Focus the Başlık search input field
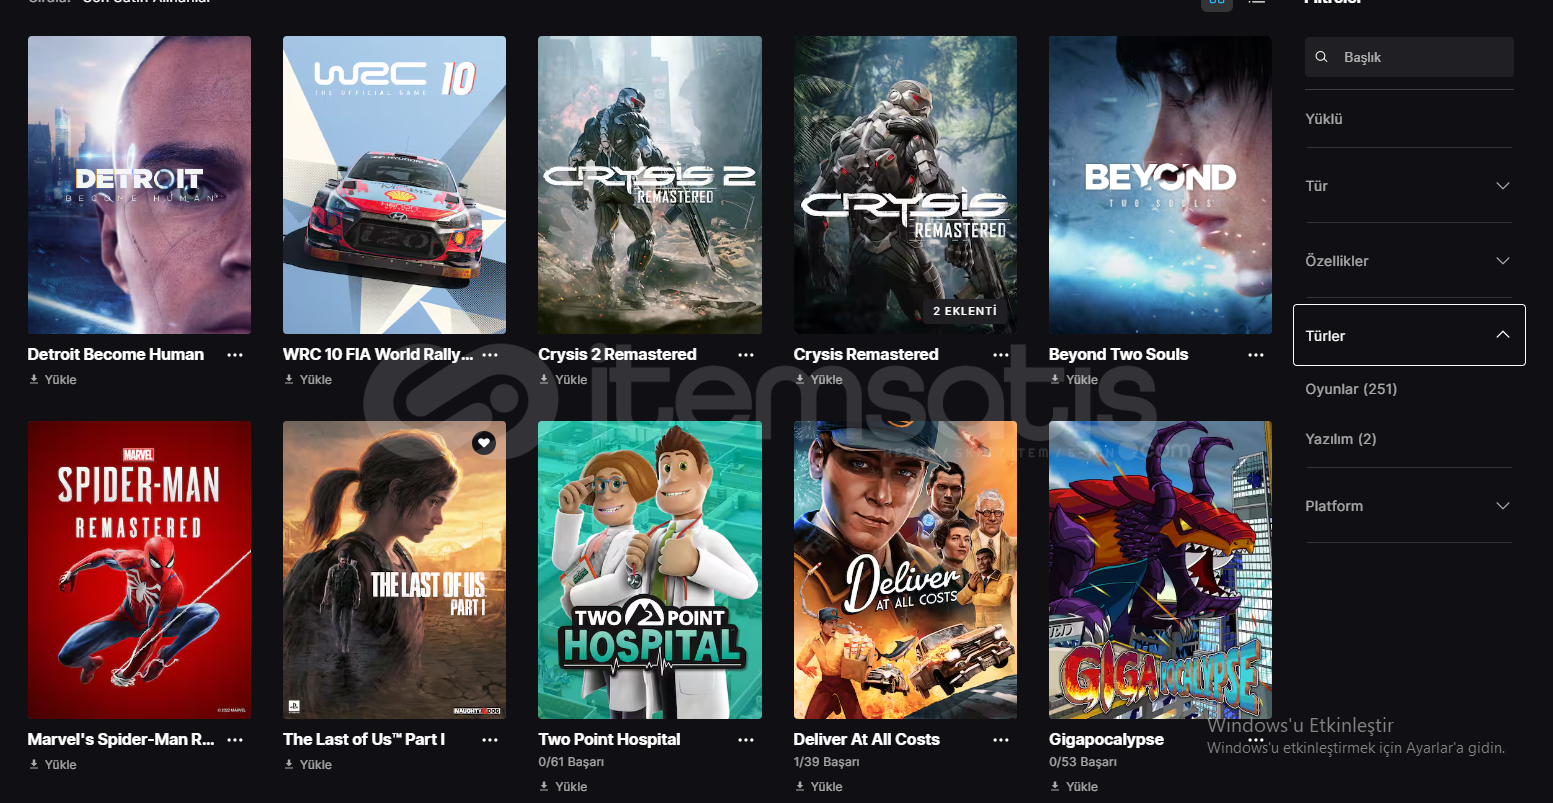Viewport: 1553px width, 803px height. click(1409, 57)
